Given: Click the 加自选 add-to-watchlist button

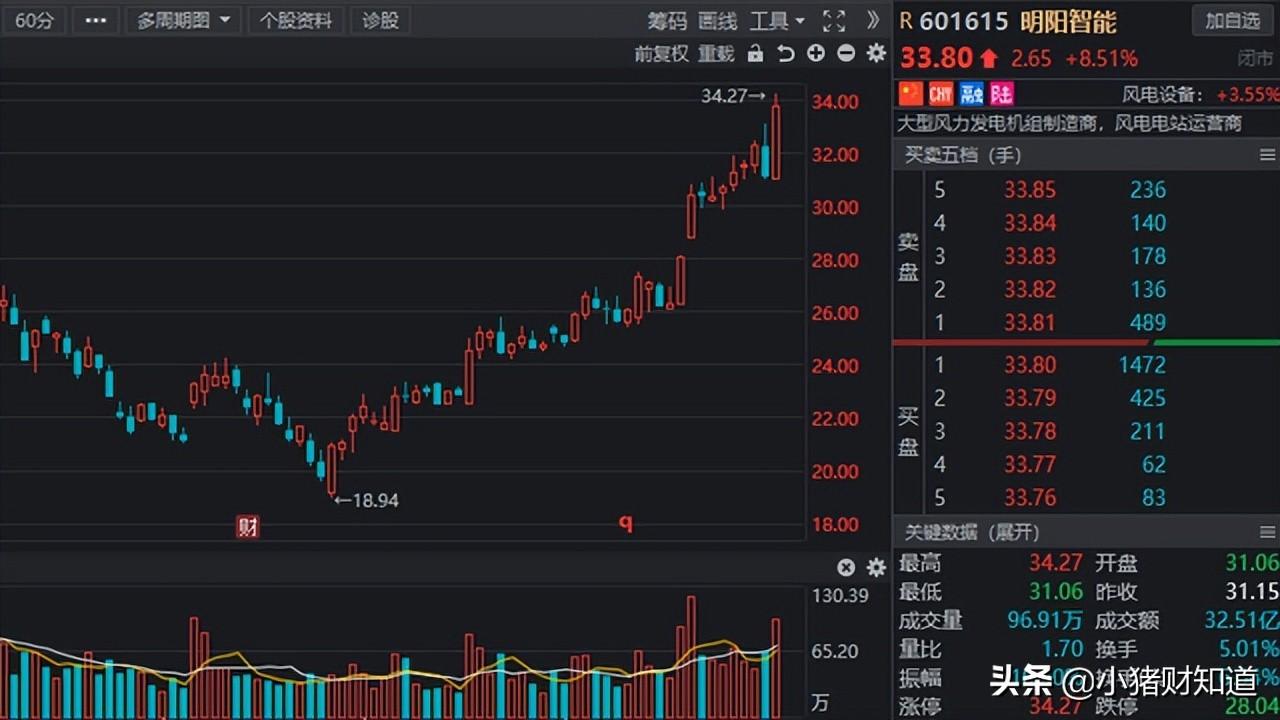Looking at the screenshot, I should click(1231, 20).
